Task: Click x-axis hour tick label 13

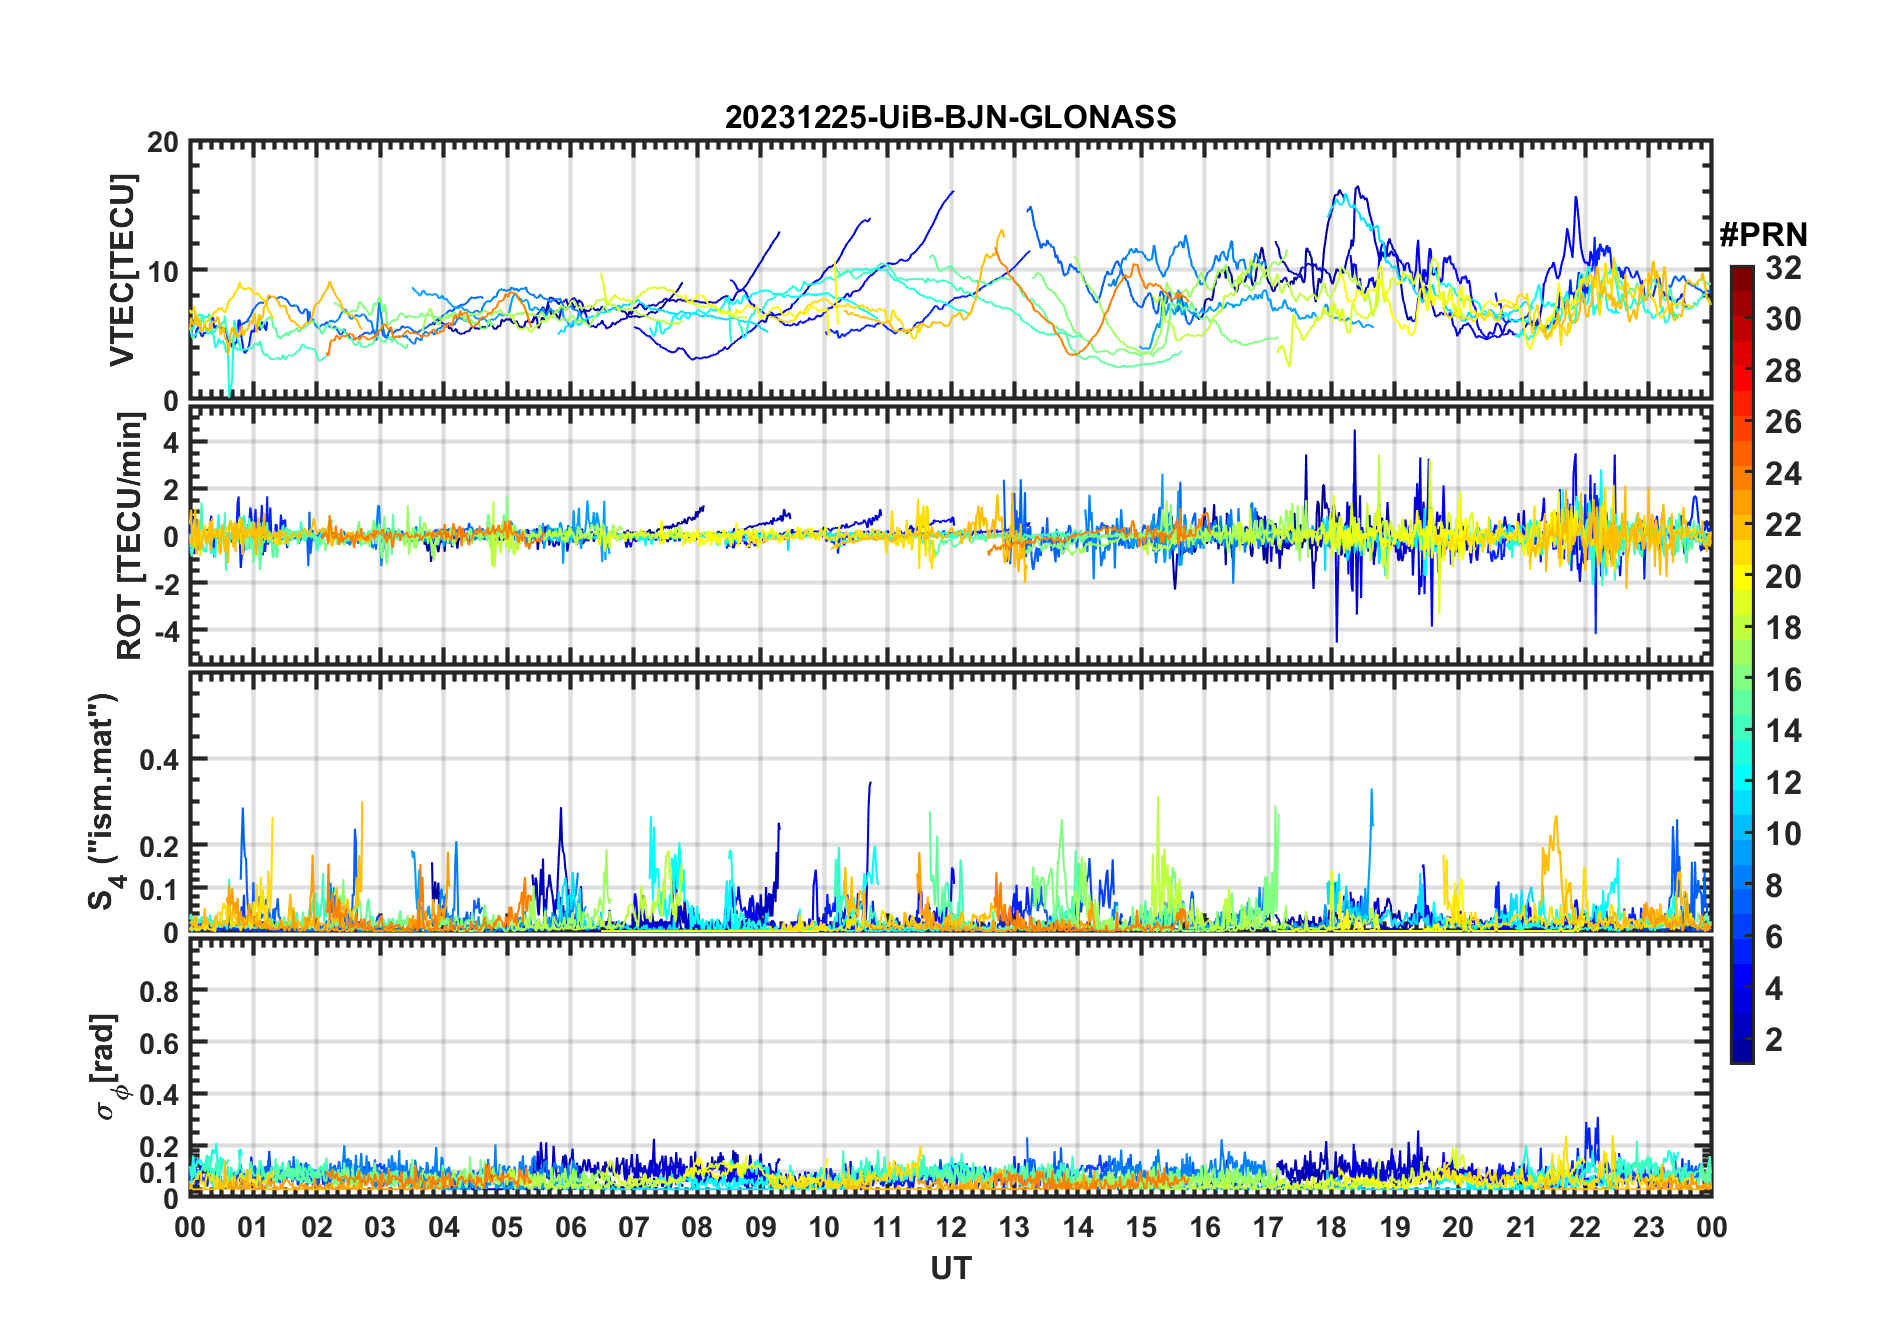Action: (1014, 1227)
